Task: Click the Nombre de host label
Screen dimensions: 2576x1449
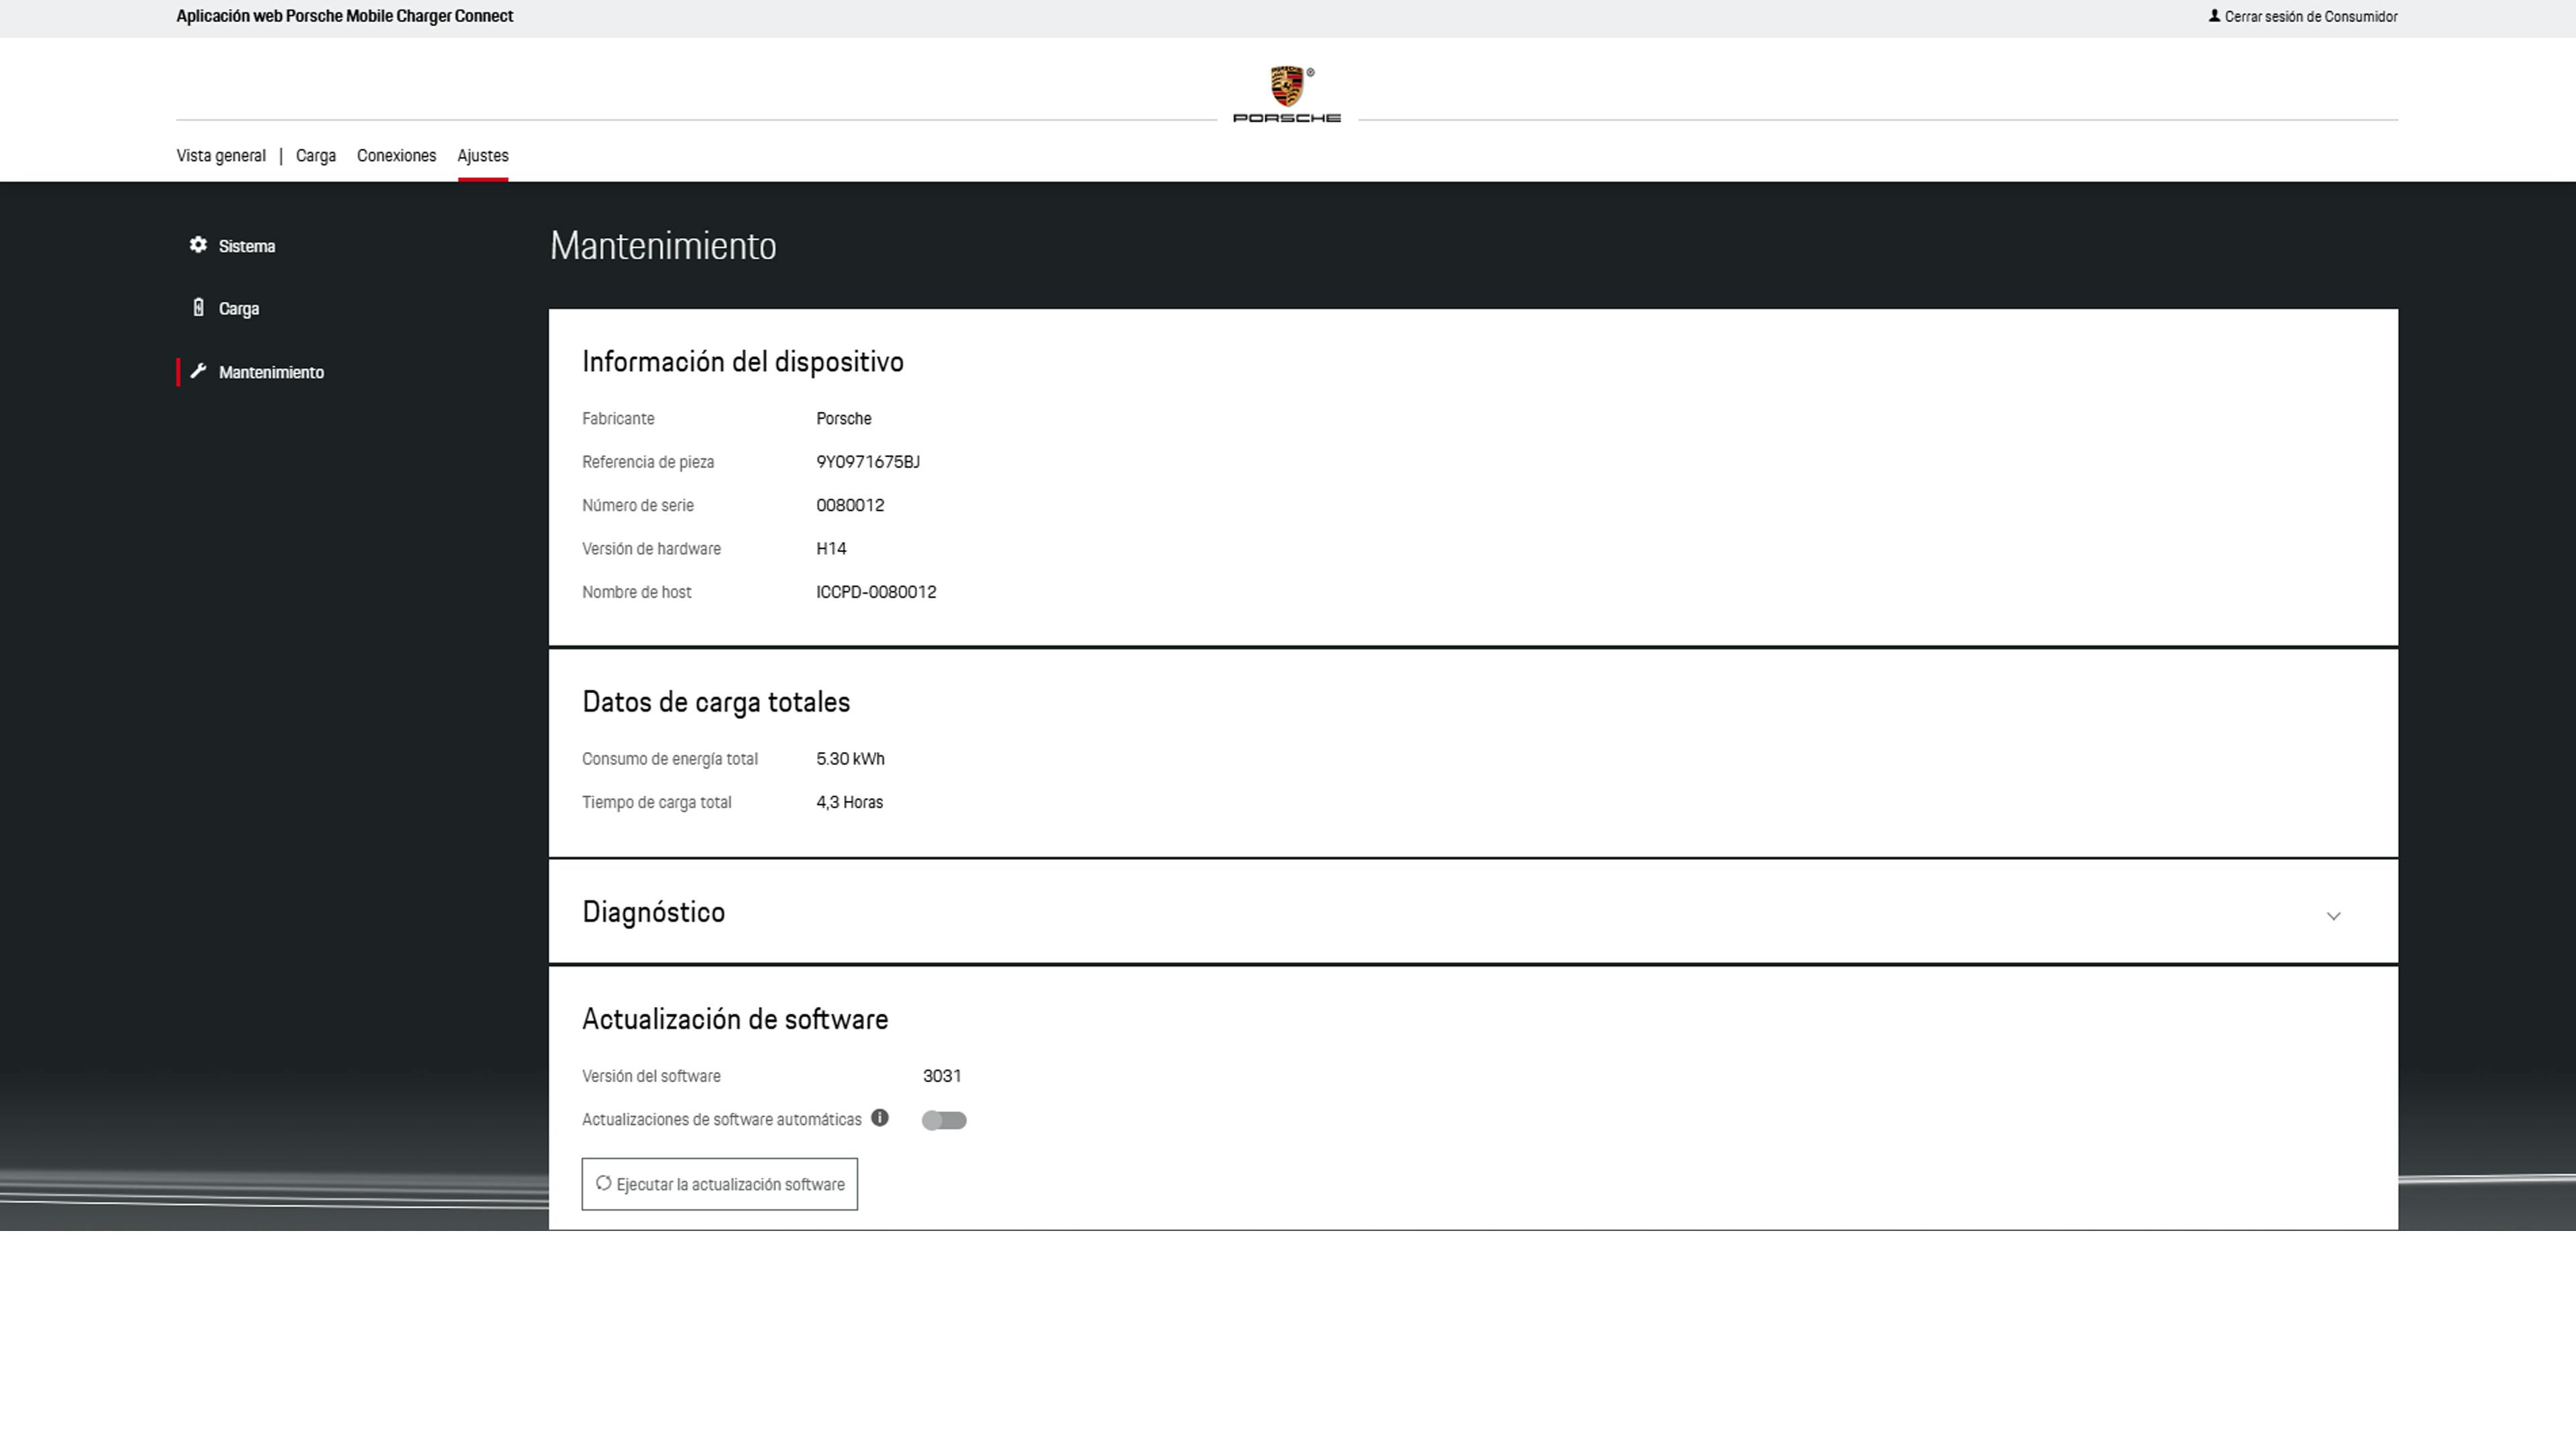Action: (636, 592)
